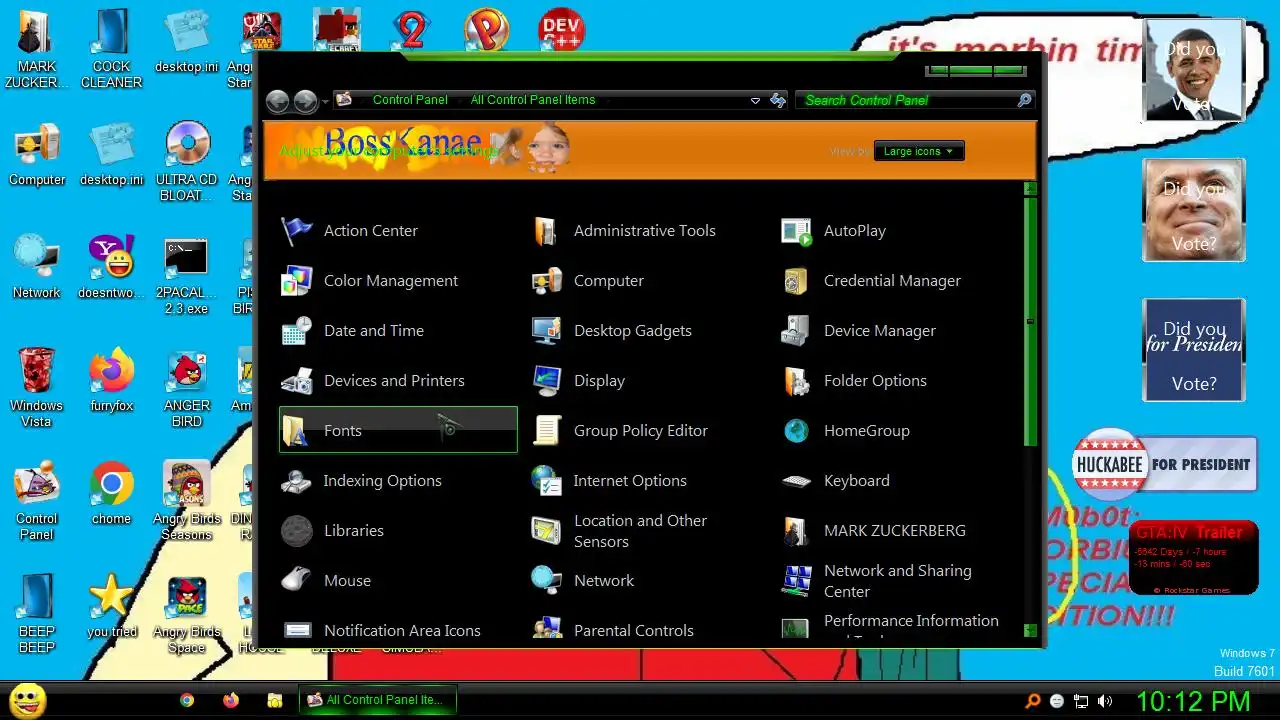Open the Start menu smiley button
1280x720 pixels.
28,700
